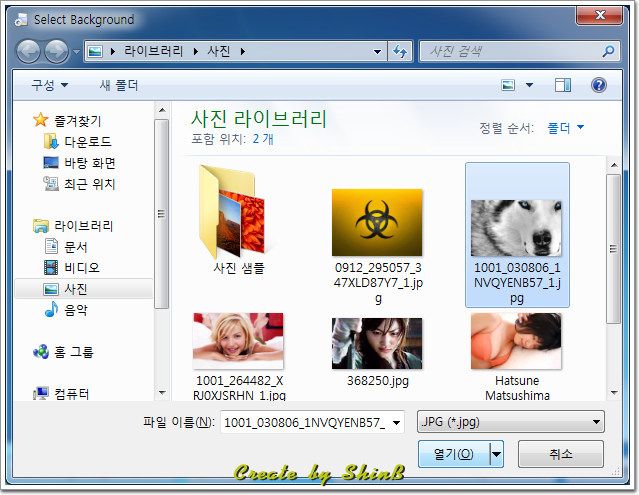639x495 pixels.
Task: Open the 구성 menu
Action: 50,85
